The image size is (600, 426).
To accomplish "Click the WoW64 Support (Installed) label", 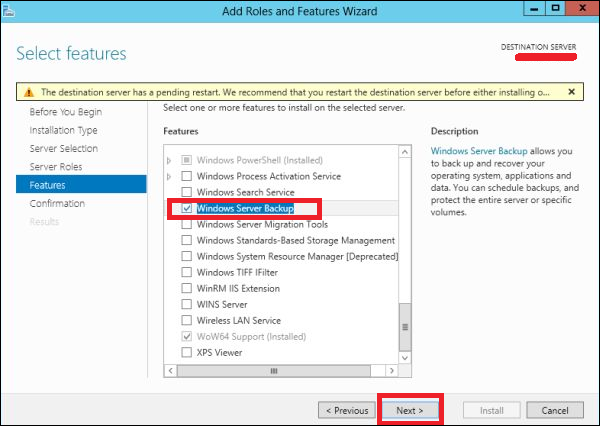I will pos(251,337).
